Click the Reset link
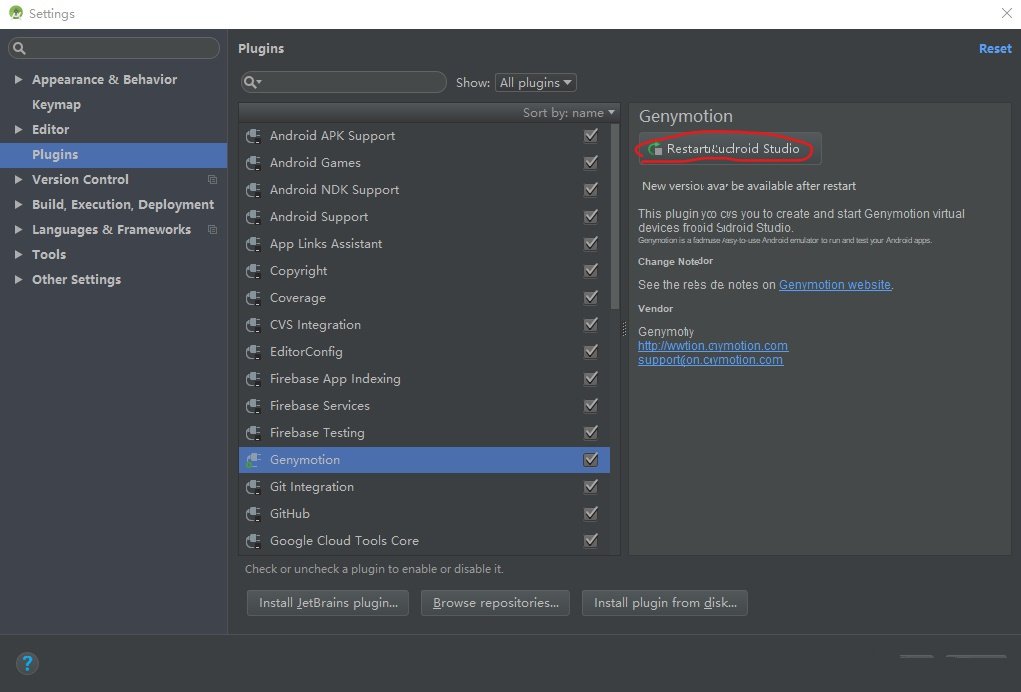 pyautogui.click(x=995, y=49)
